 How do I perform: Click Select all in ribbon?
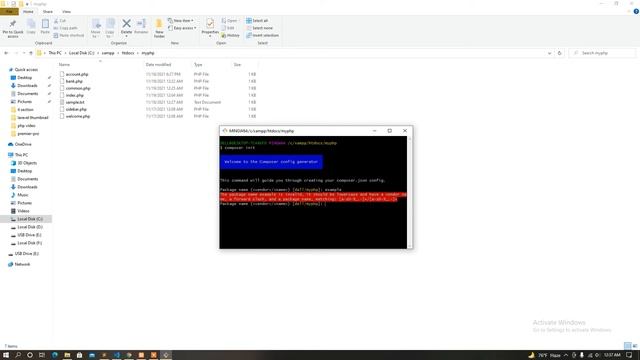pyautogui.click(x=257, y=20)
